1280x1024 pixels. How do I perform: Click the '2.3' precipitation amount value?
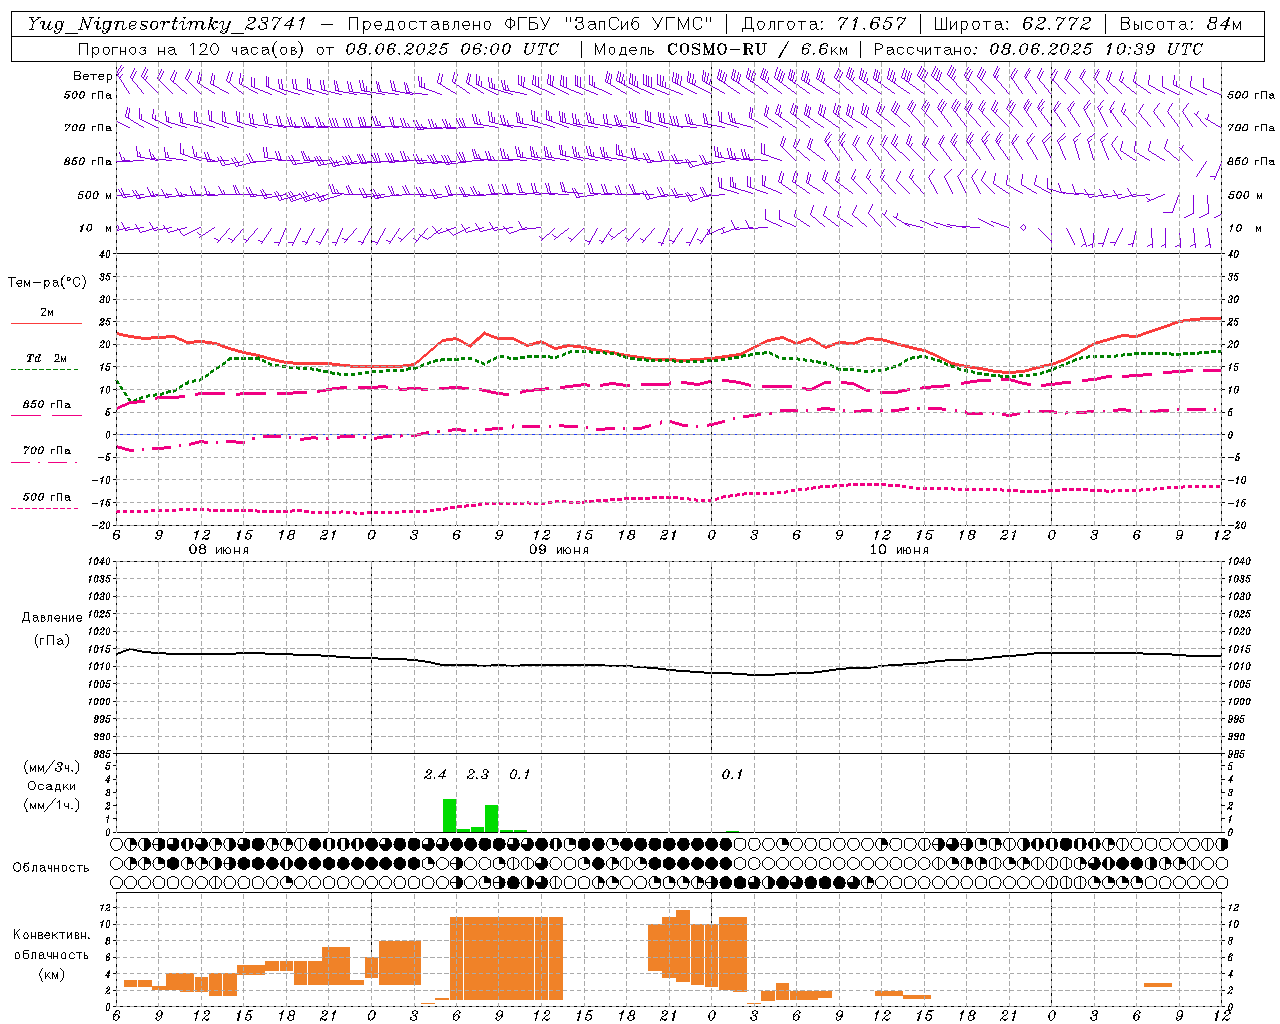(478, 774)
